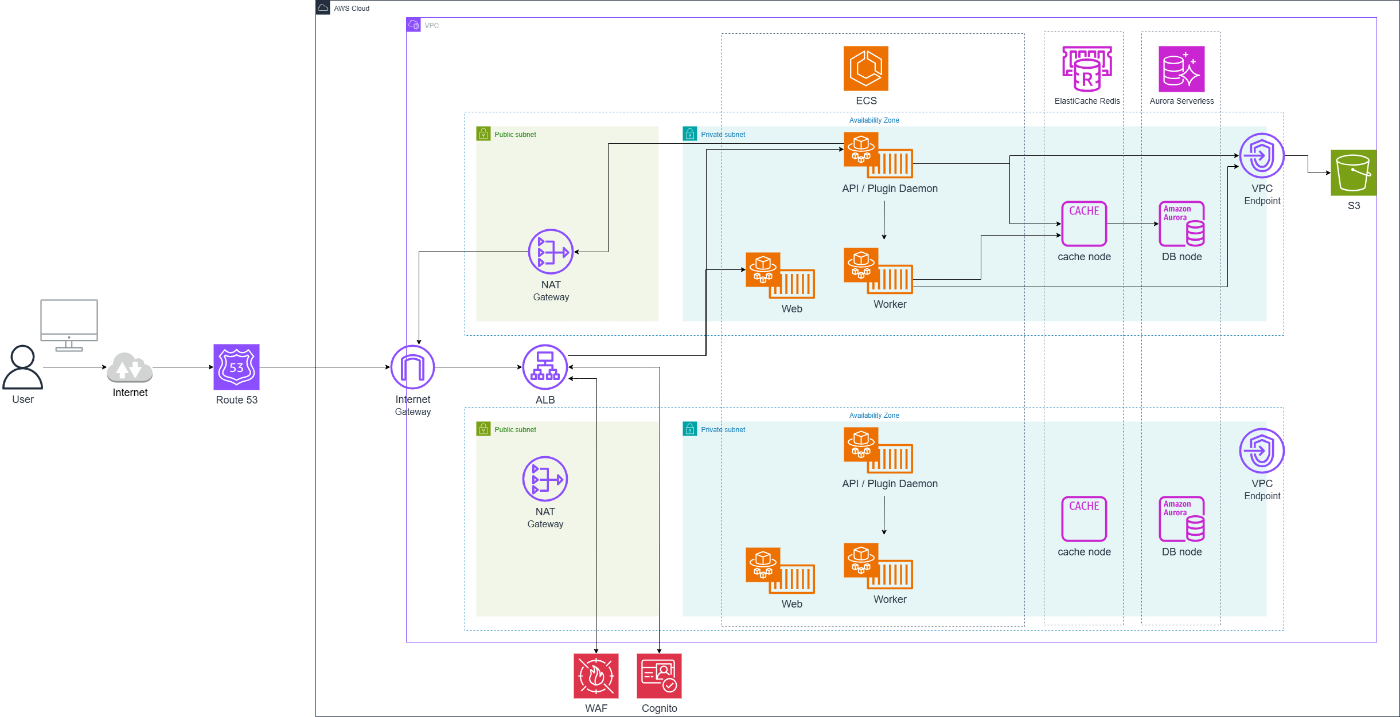Click the small purple VPC group icon
Screen dimensions: 1400x717
414,24
